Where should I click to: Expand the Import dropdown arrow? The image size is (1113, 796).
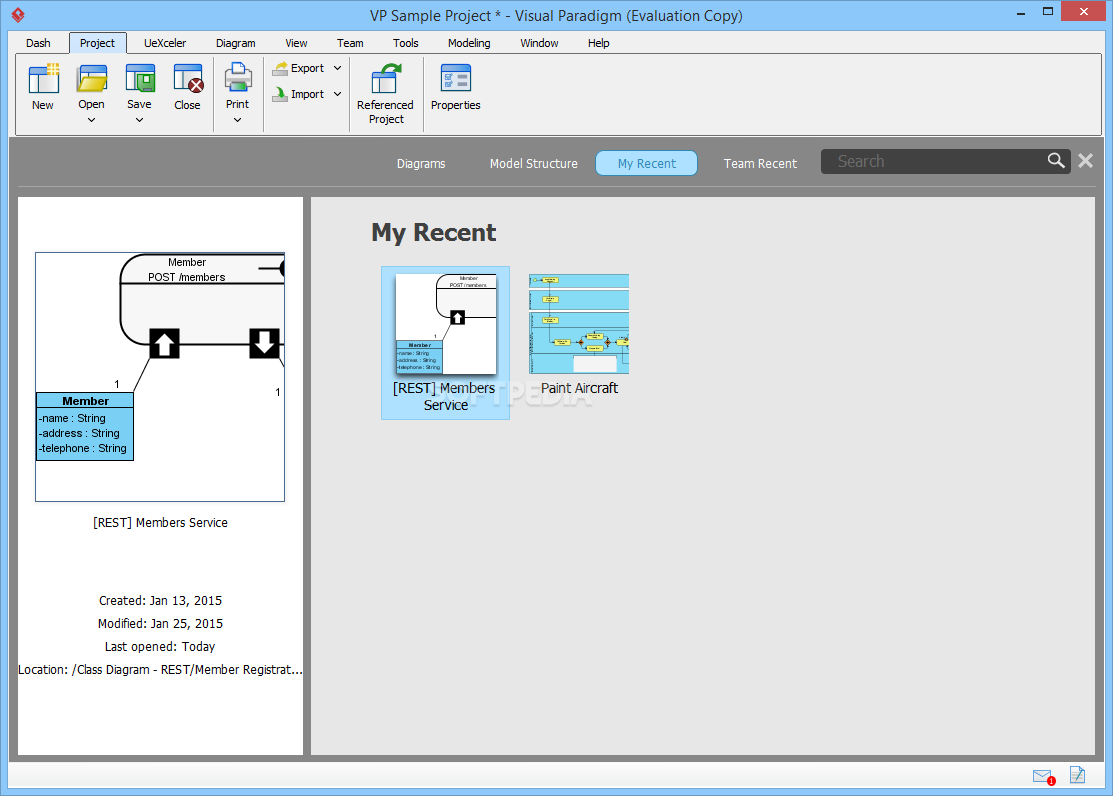coord(338,94)
